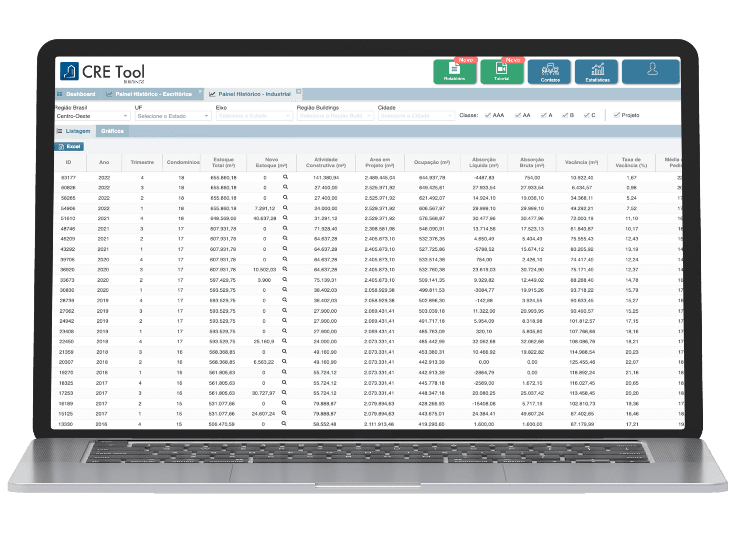
Task: Open the Região Buildings dropdown
Action: [335, 116]
